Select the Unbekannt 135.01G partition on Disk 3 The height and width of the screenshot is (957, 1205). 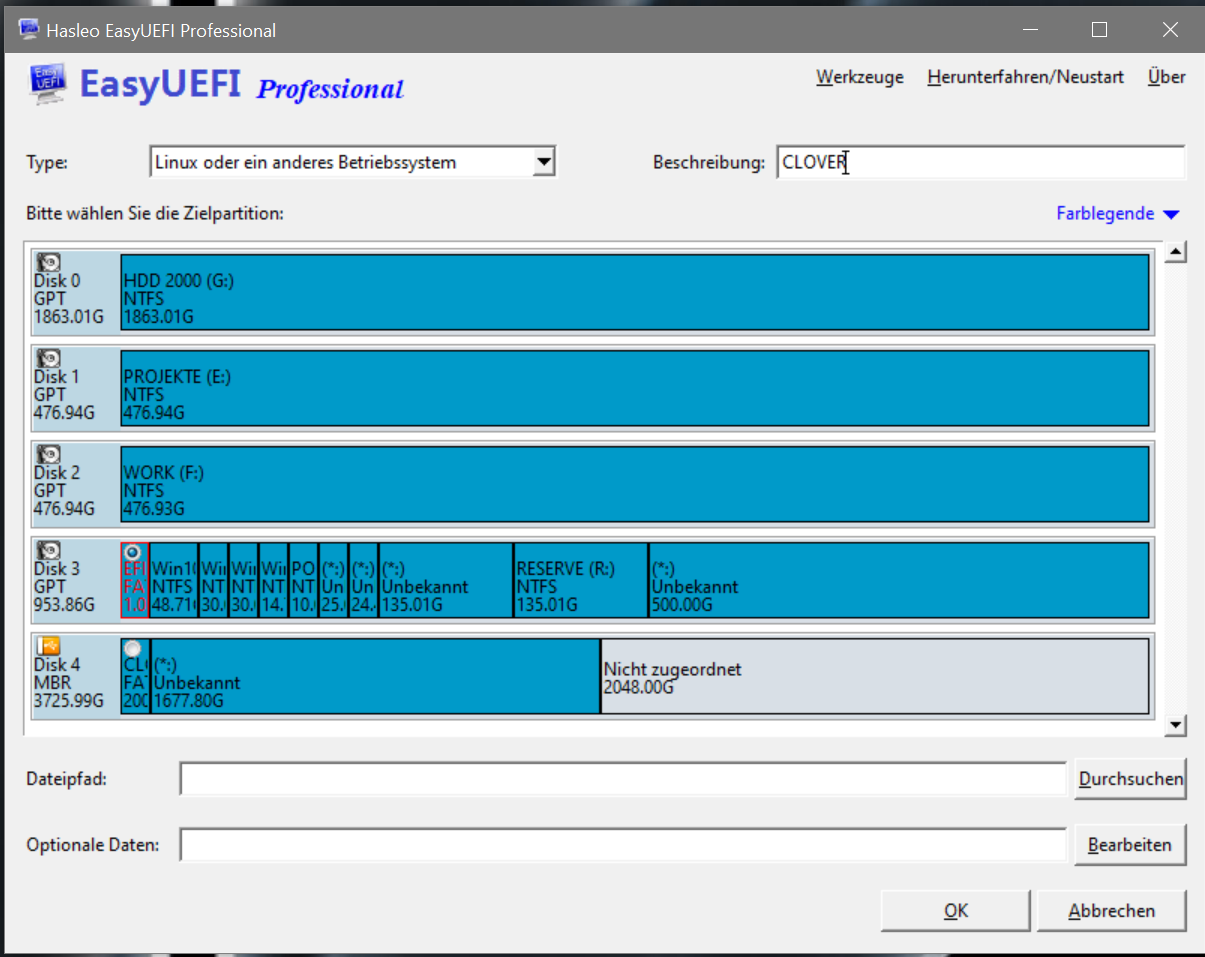[x=446, y=580]
